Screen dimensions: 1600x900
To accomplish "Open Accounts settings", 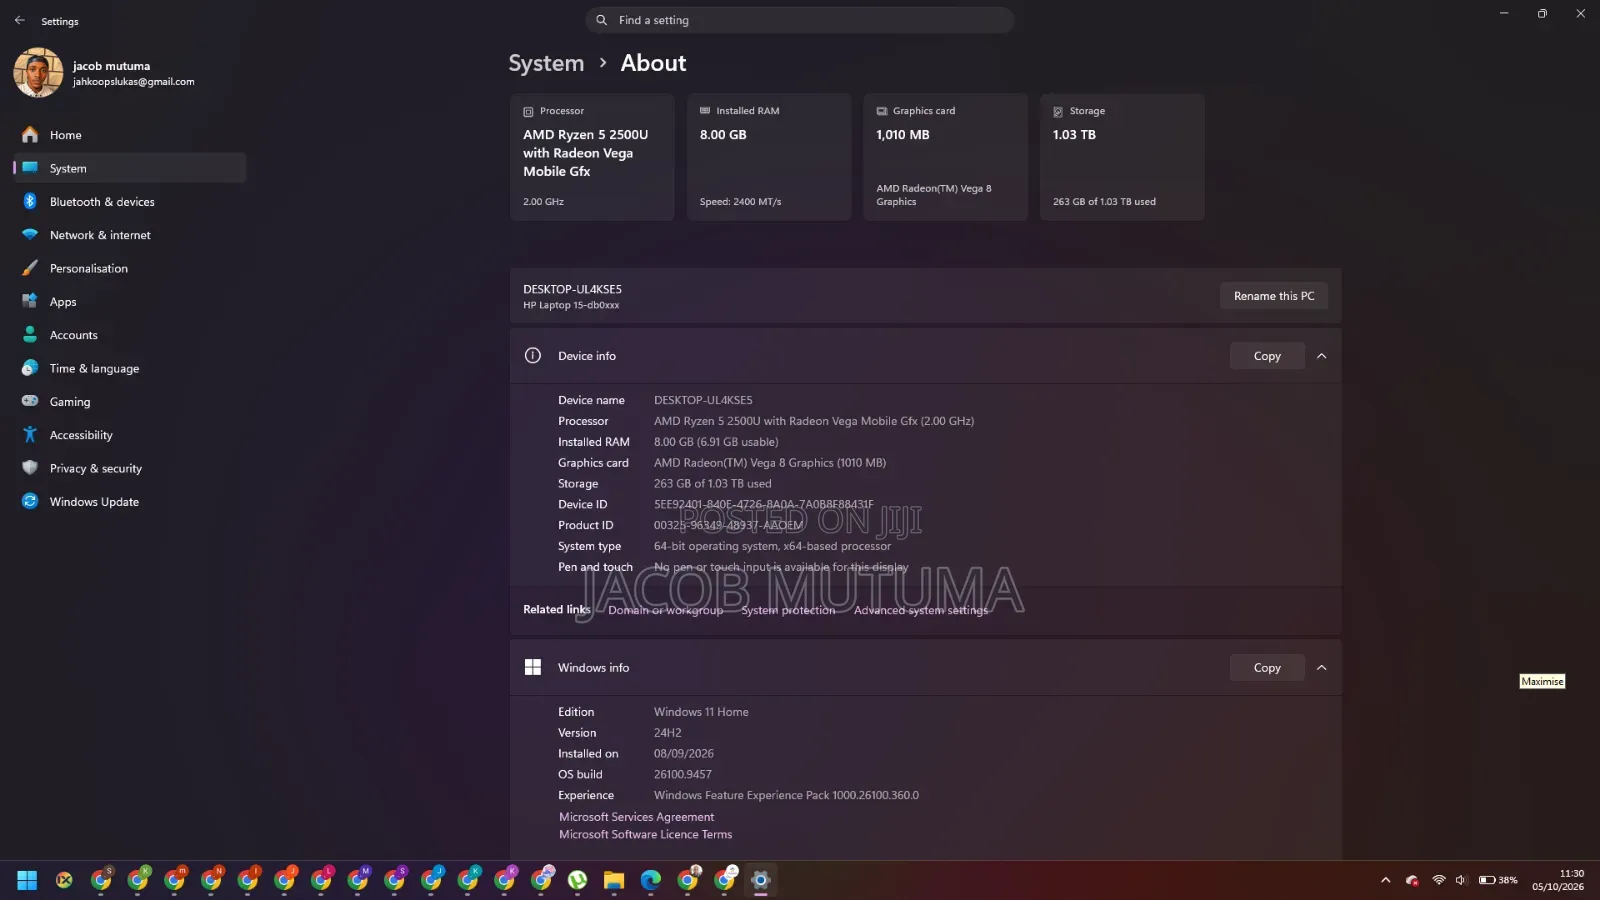I will 130,335.
